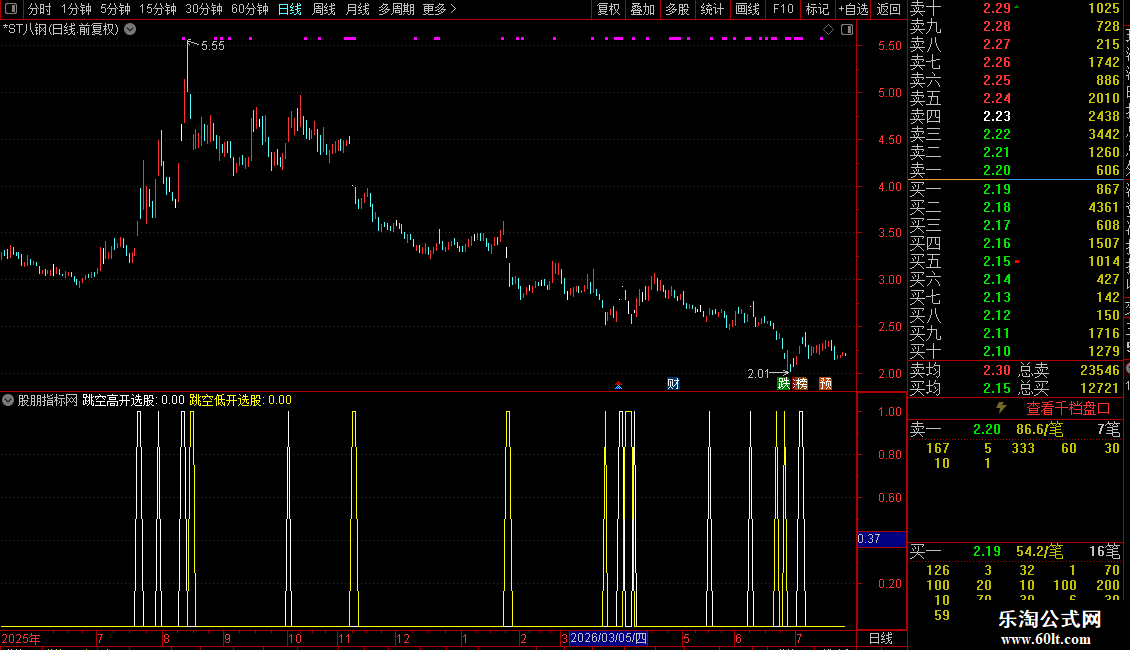
Task: Select the 买十 2.10 order row
Action: (x=1015, y=351)
